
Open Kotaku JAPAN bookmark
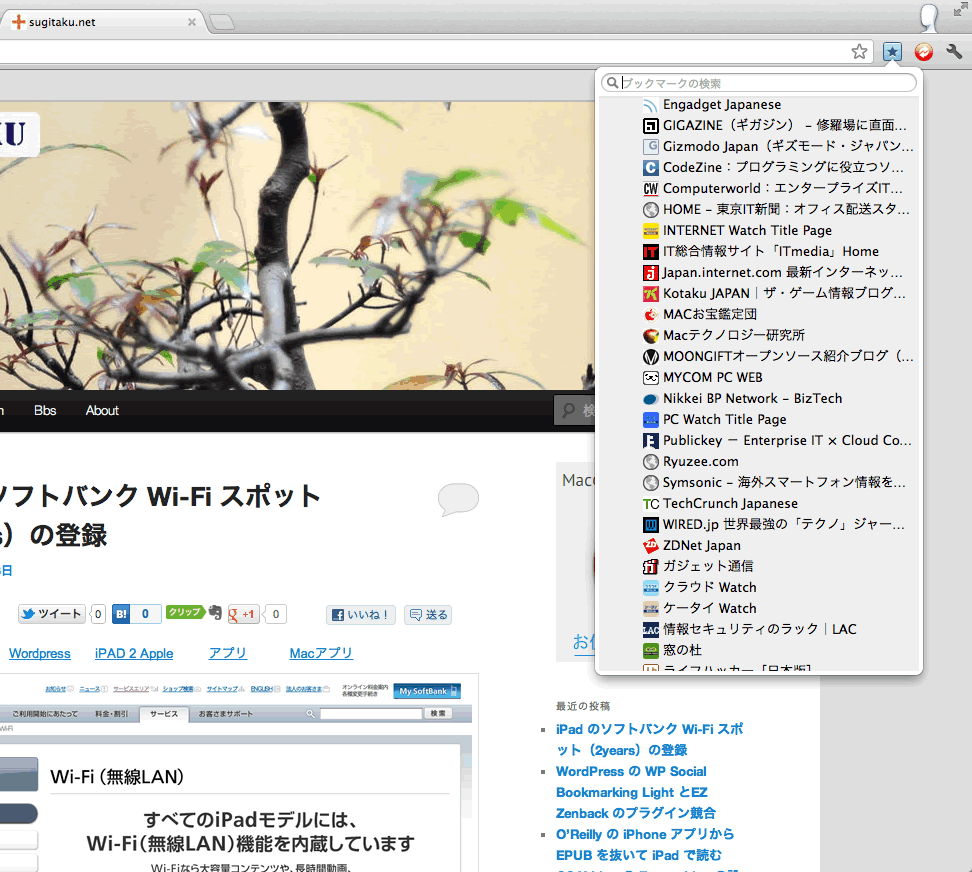pos(759,293)
